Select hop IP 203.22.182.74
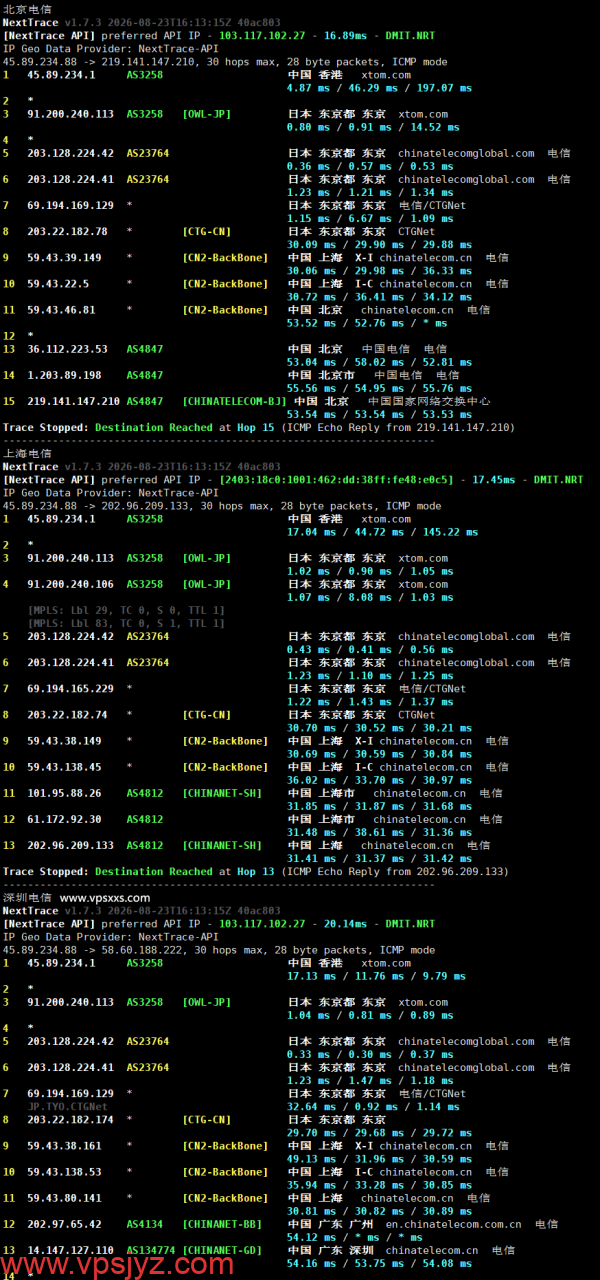This screenshot has height=1280, width=600. (x=67, y=715)
